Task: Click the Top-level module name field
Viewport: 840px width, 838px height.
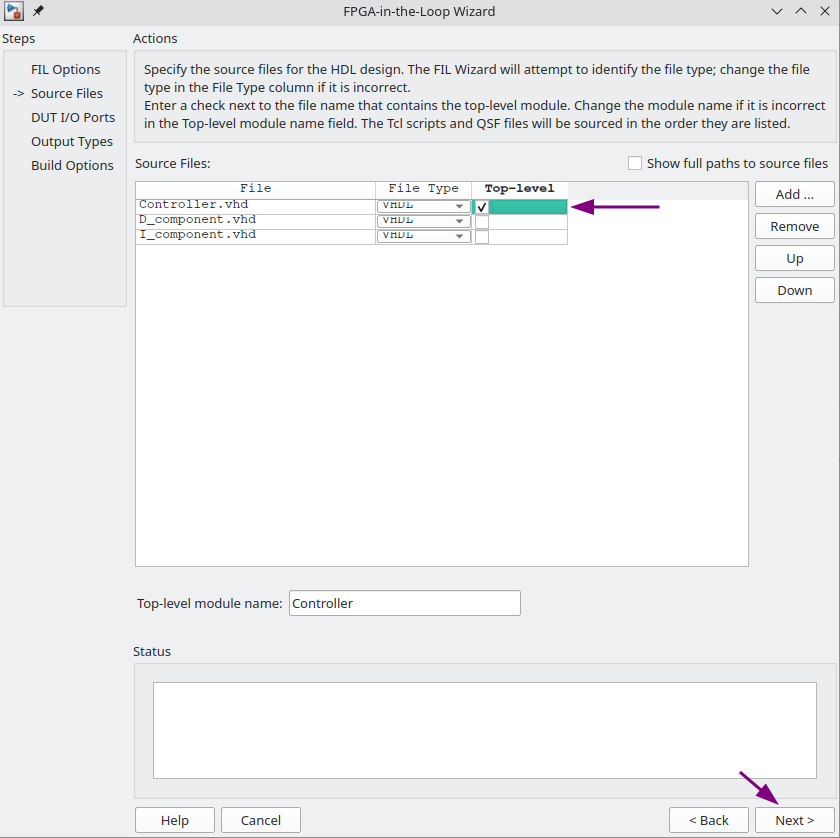Action: tap(404, 603)
